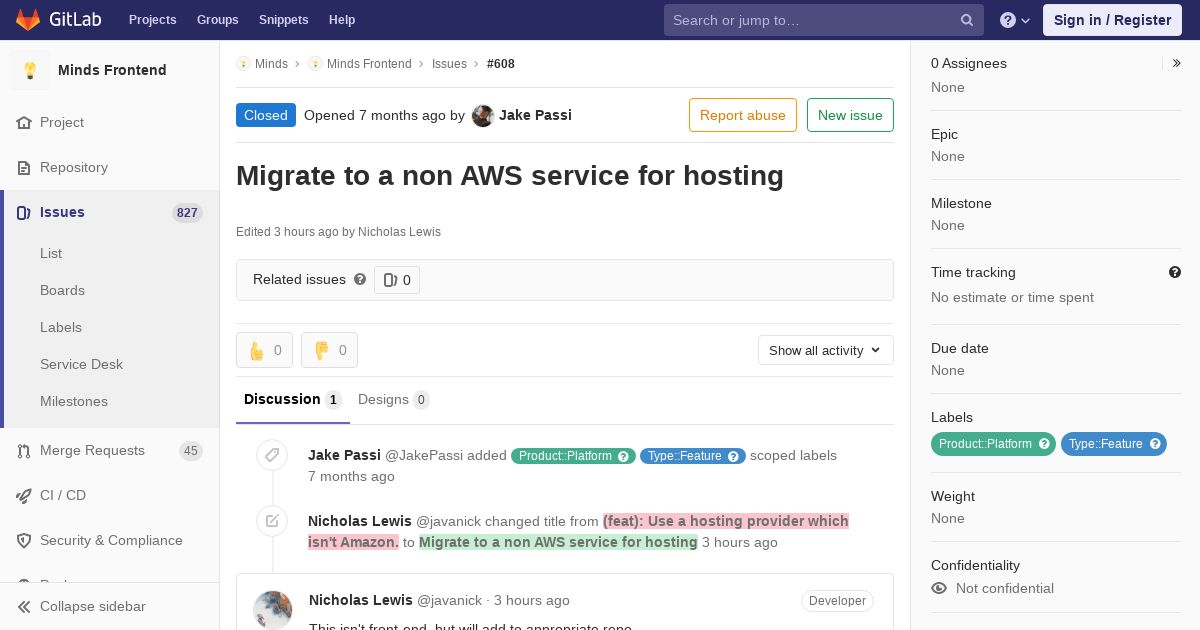
Task: Click the related issues count icon
Action: (x=390, y=280)
